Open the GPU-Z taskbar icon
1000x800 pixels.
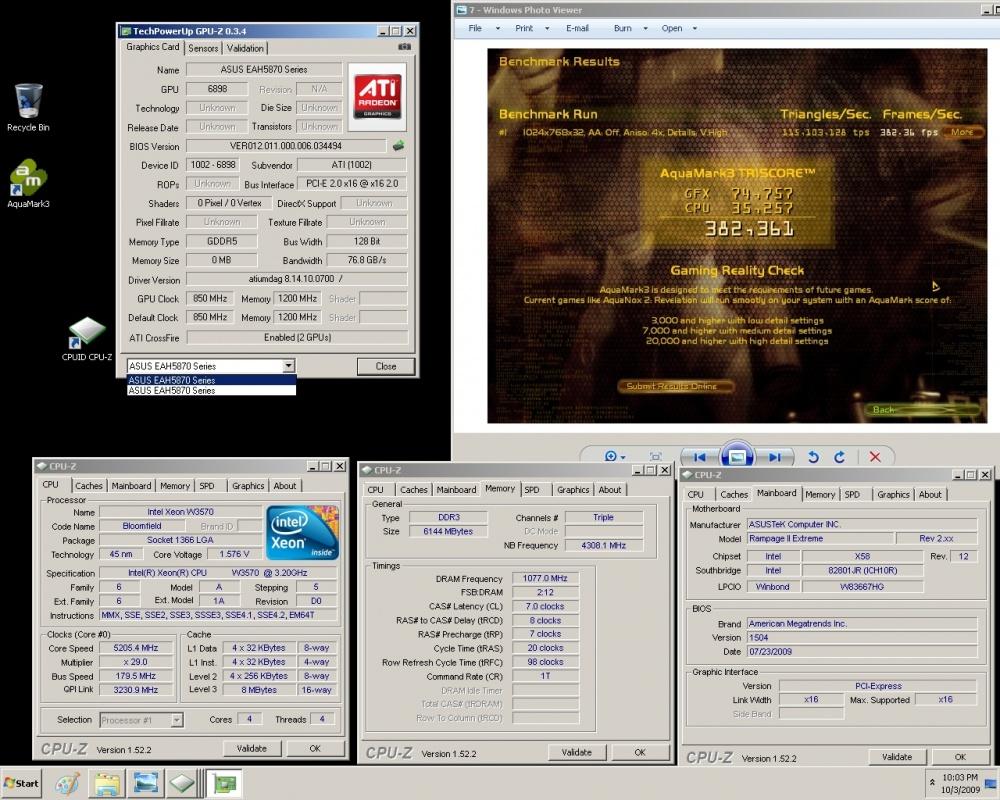point(224,783)
